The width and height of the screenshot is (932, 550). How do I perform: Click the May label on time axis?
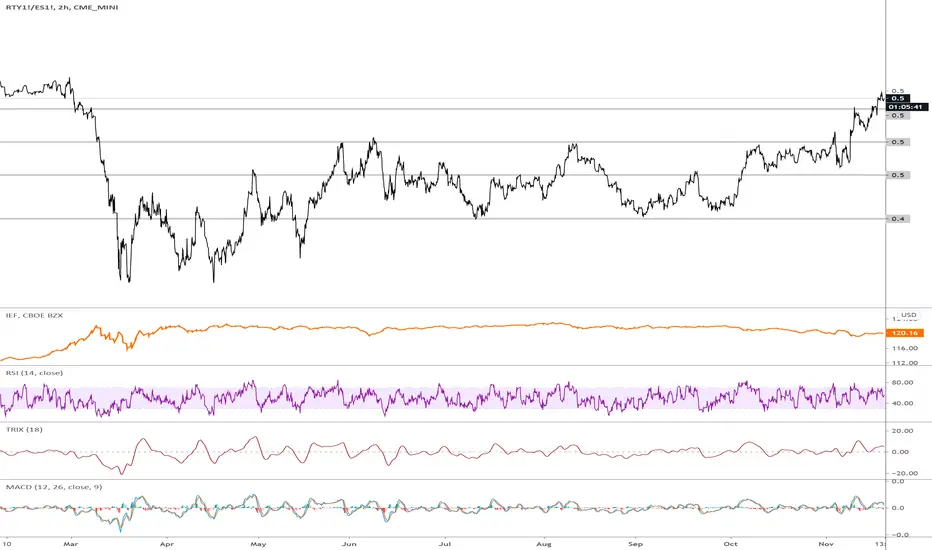[x=258, y=543]
